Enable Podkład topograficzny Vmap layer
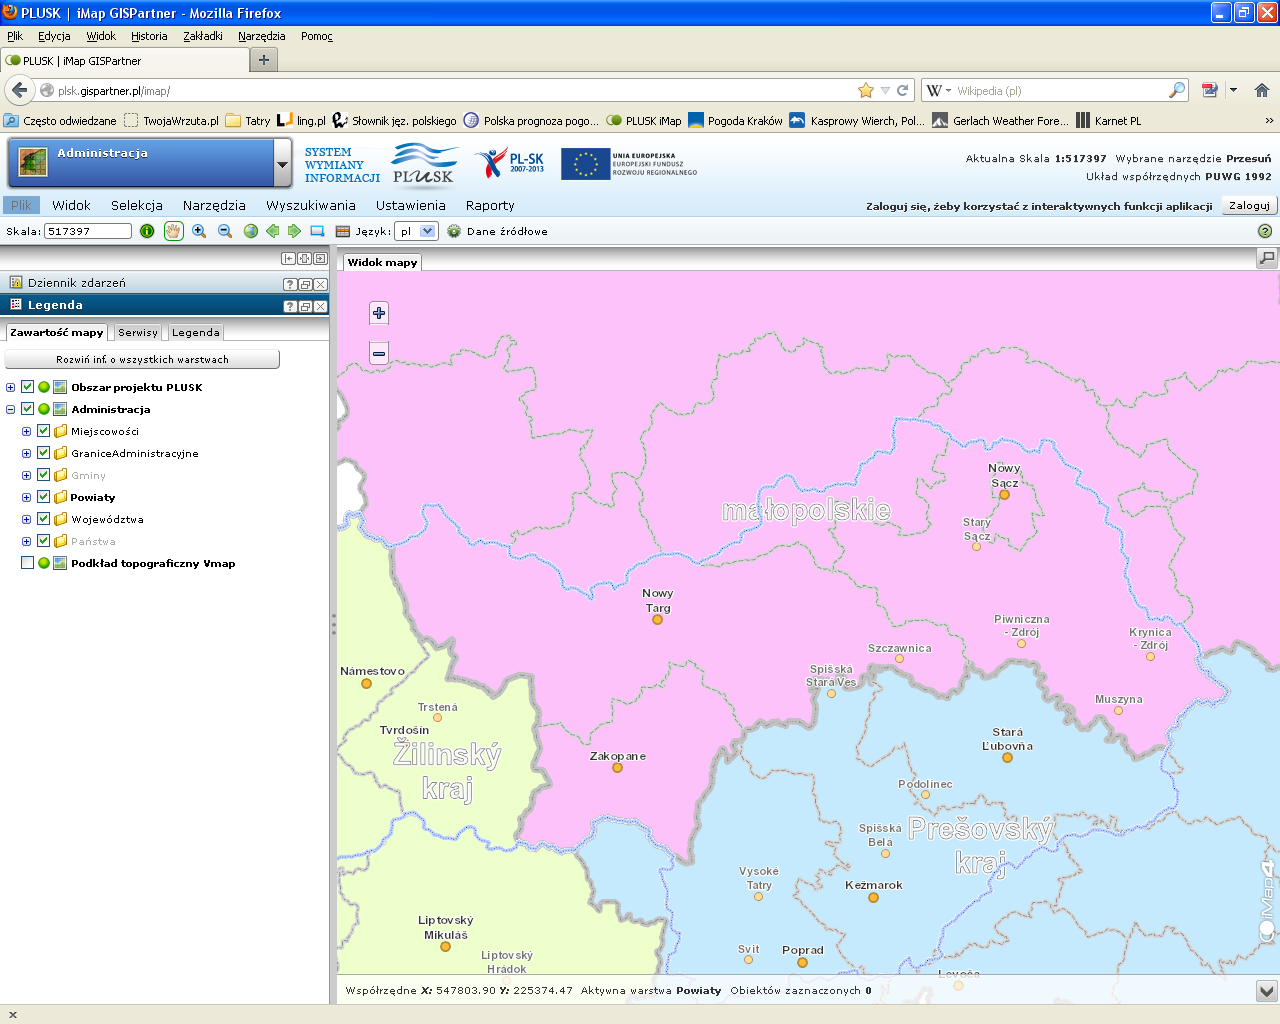The height and width of the screenshot is (1024, 1280). [x=28, y=563]
